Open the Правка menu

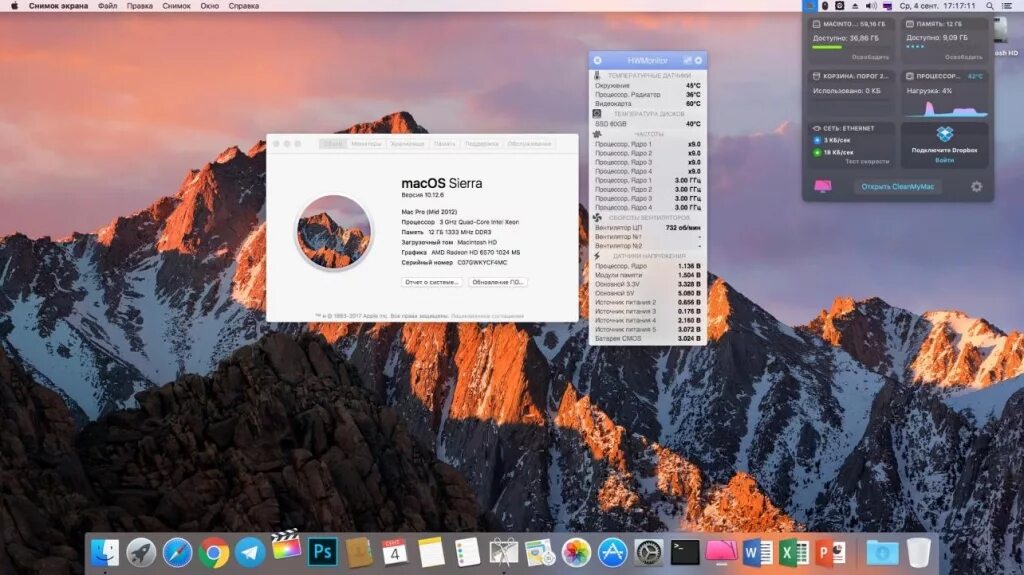coord(139,6)
